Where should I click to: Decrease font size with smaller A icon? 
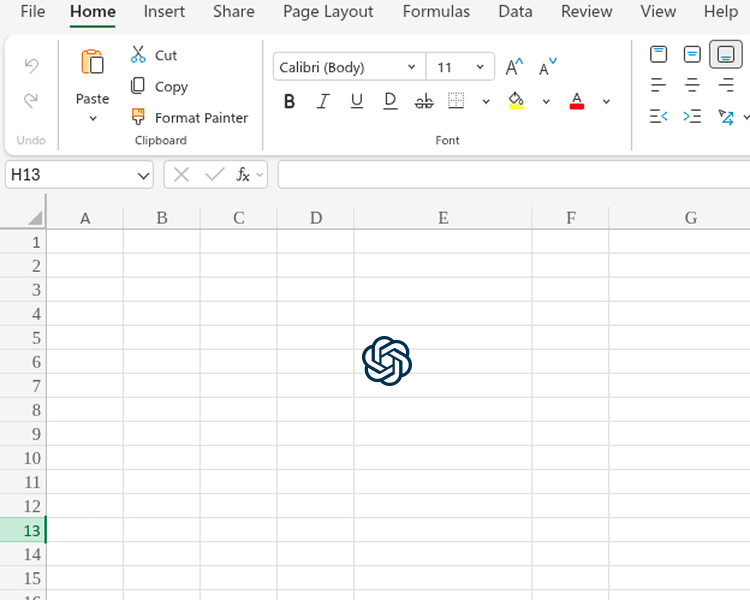548,67
